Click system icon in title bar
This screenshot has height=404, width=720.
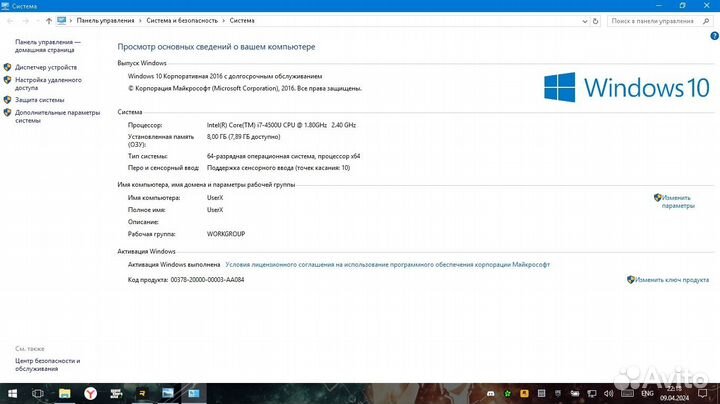tap(5, 6)
